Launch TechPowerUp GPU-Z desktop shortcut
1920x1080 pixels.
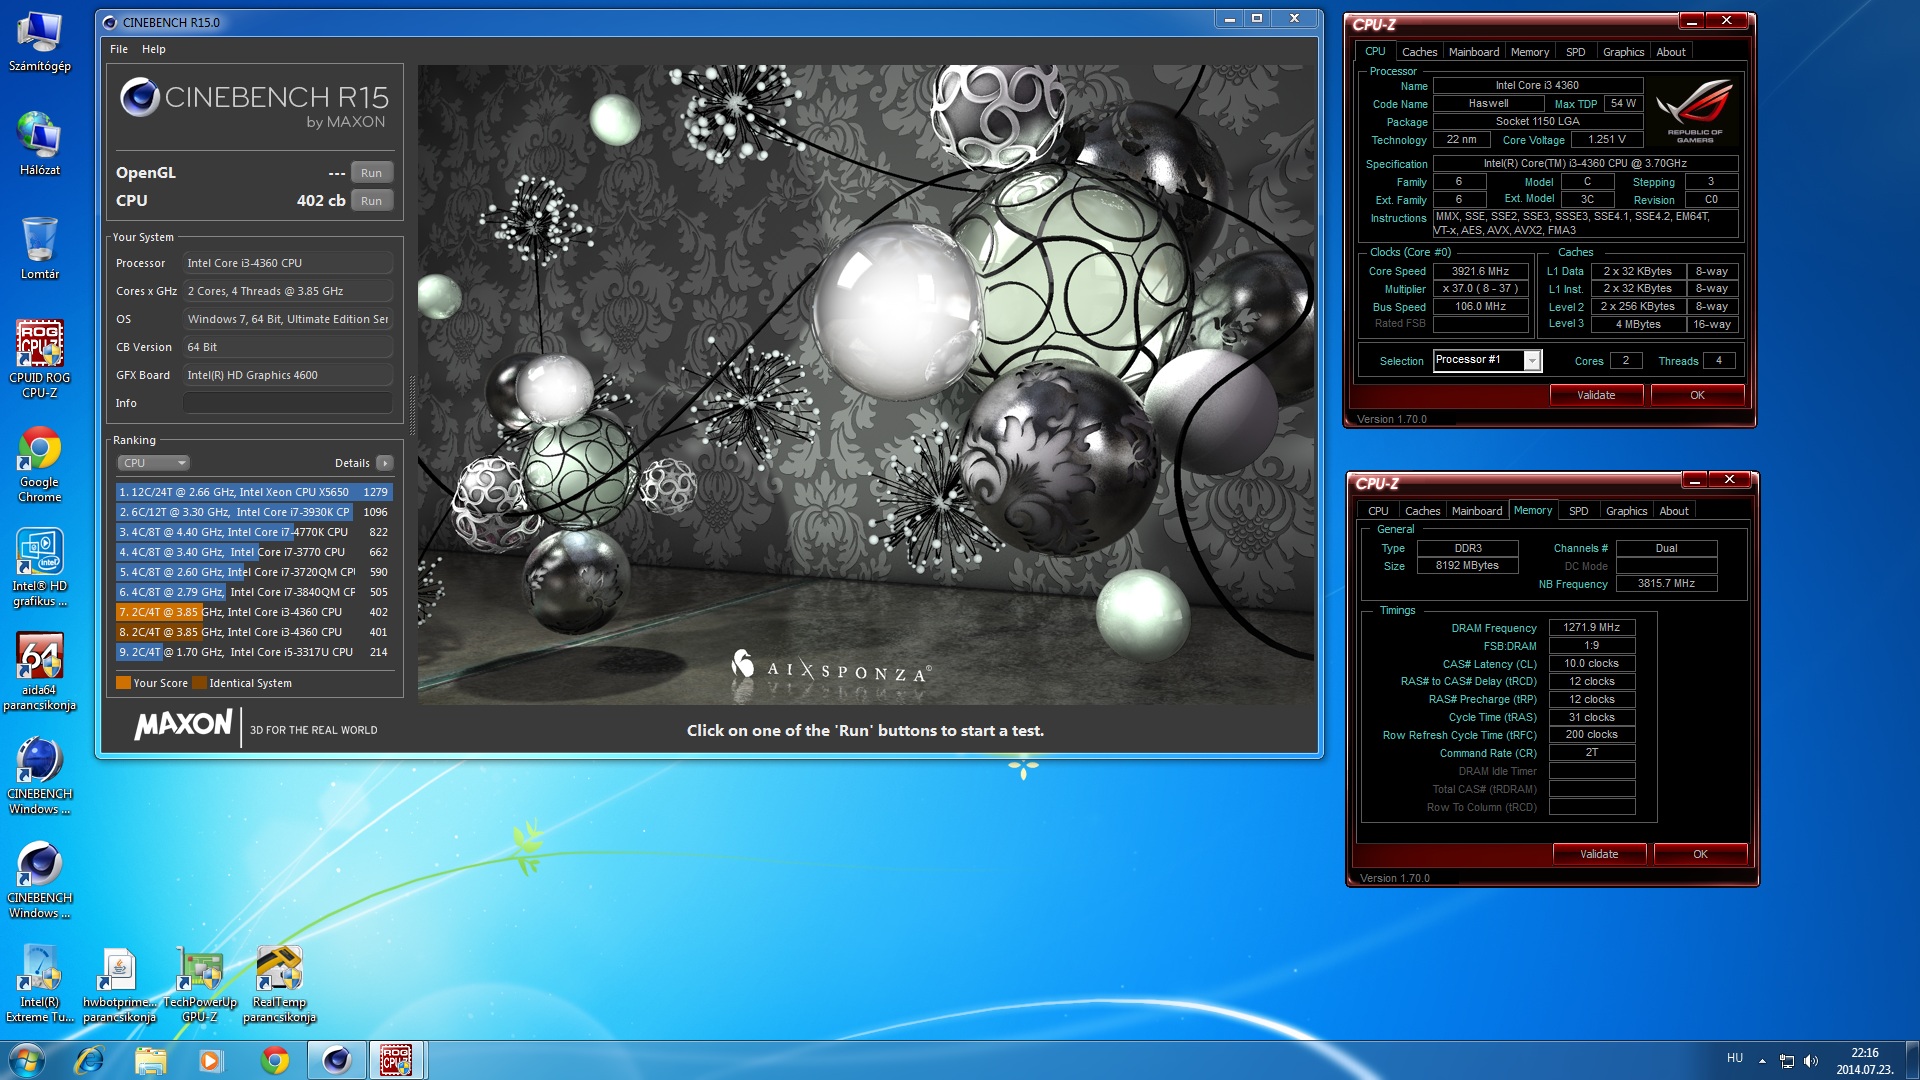tap(200, 984)
